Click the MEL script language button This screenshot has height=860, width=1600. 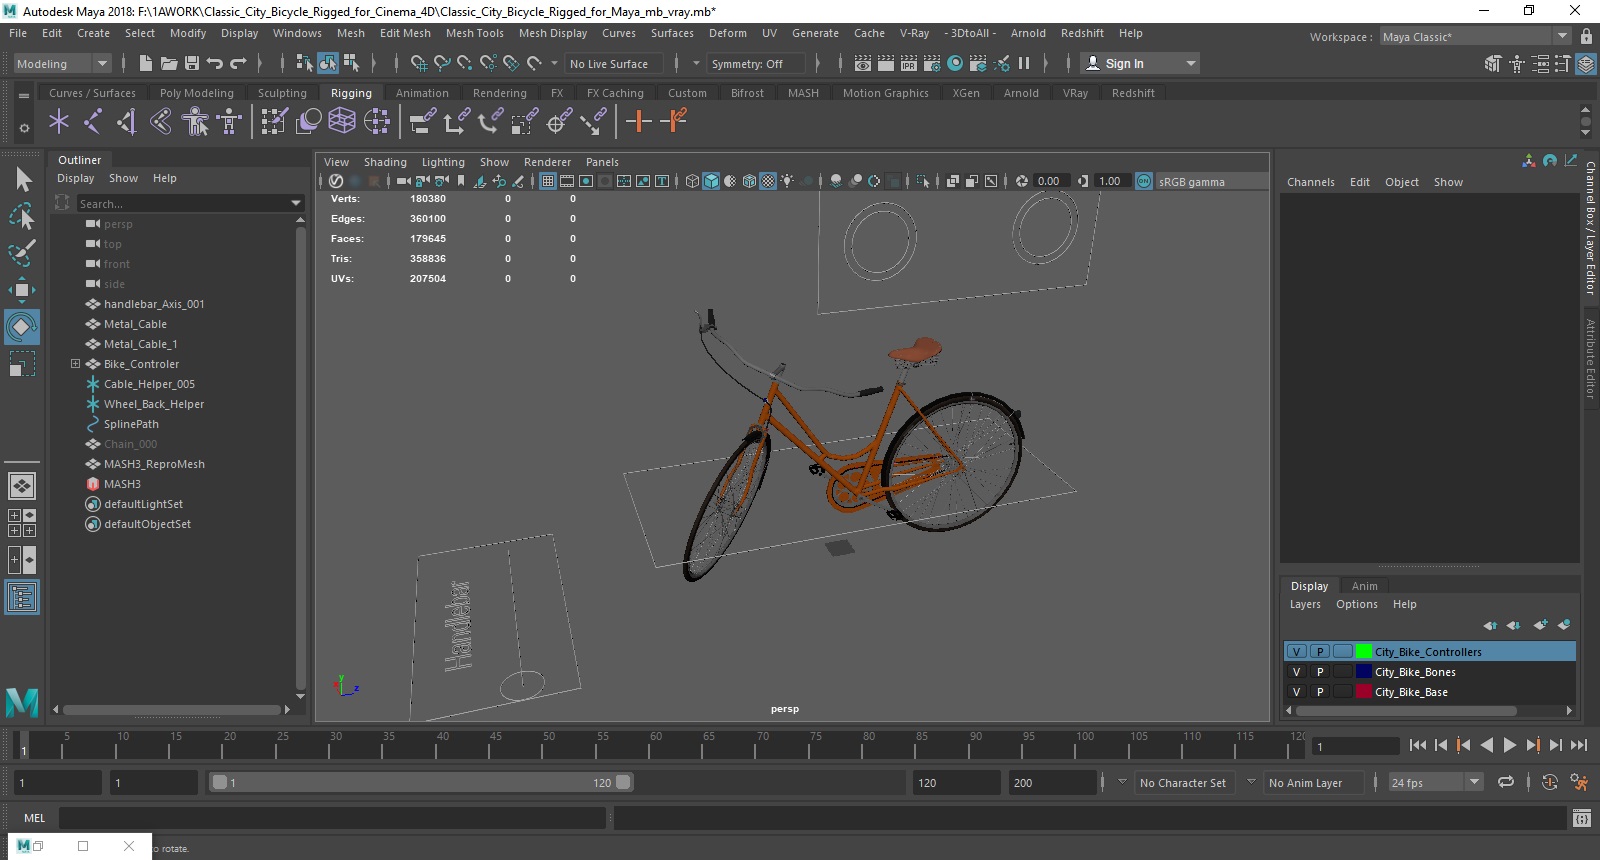34,818
